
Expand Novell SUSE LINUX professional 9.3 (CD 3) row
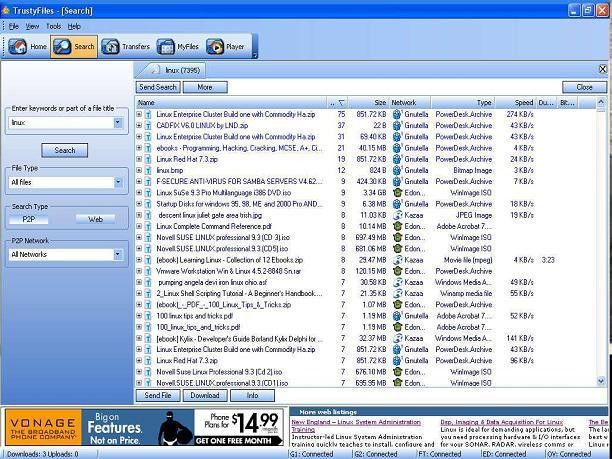coord(139,238)
